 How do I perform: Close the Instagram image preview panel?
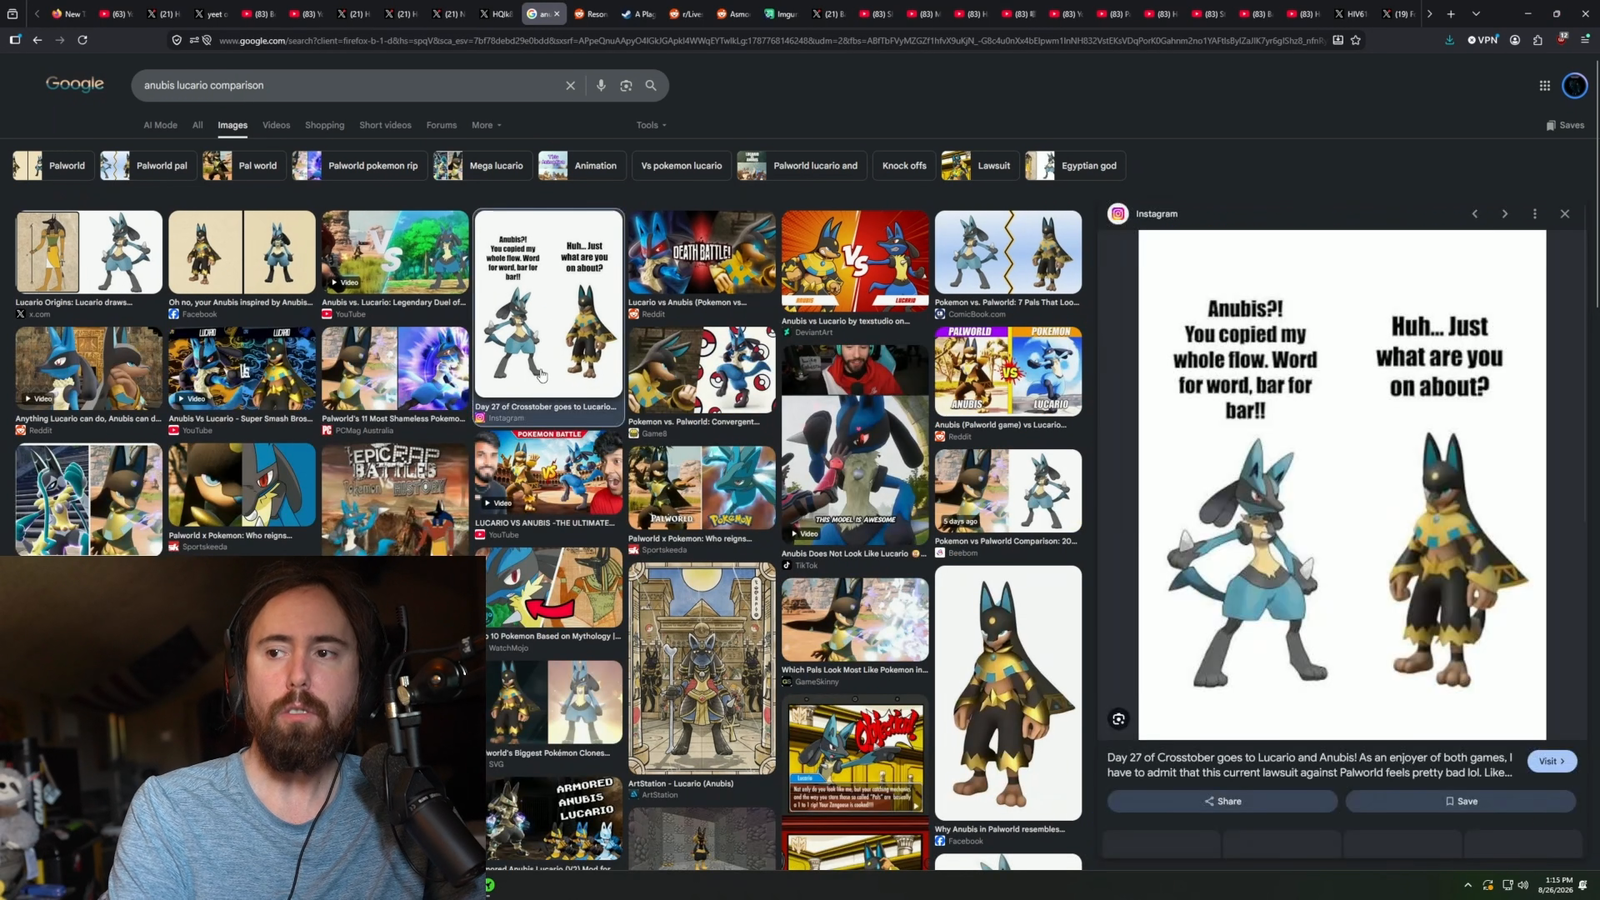click(x=1565, y=214)
